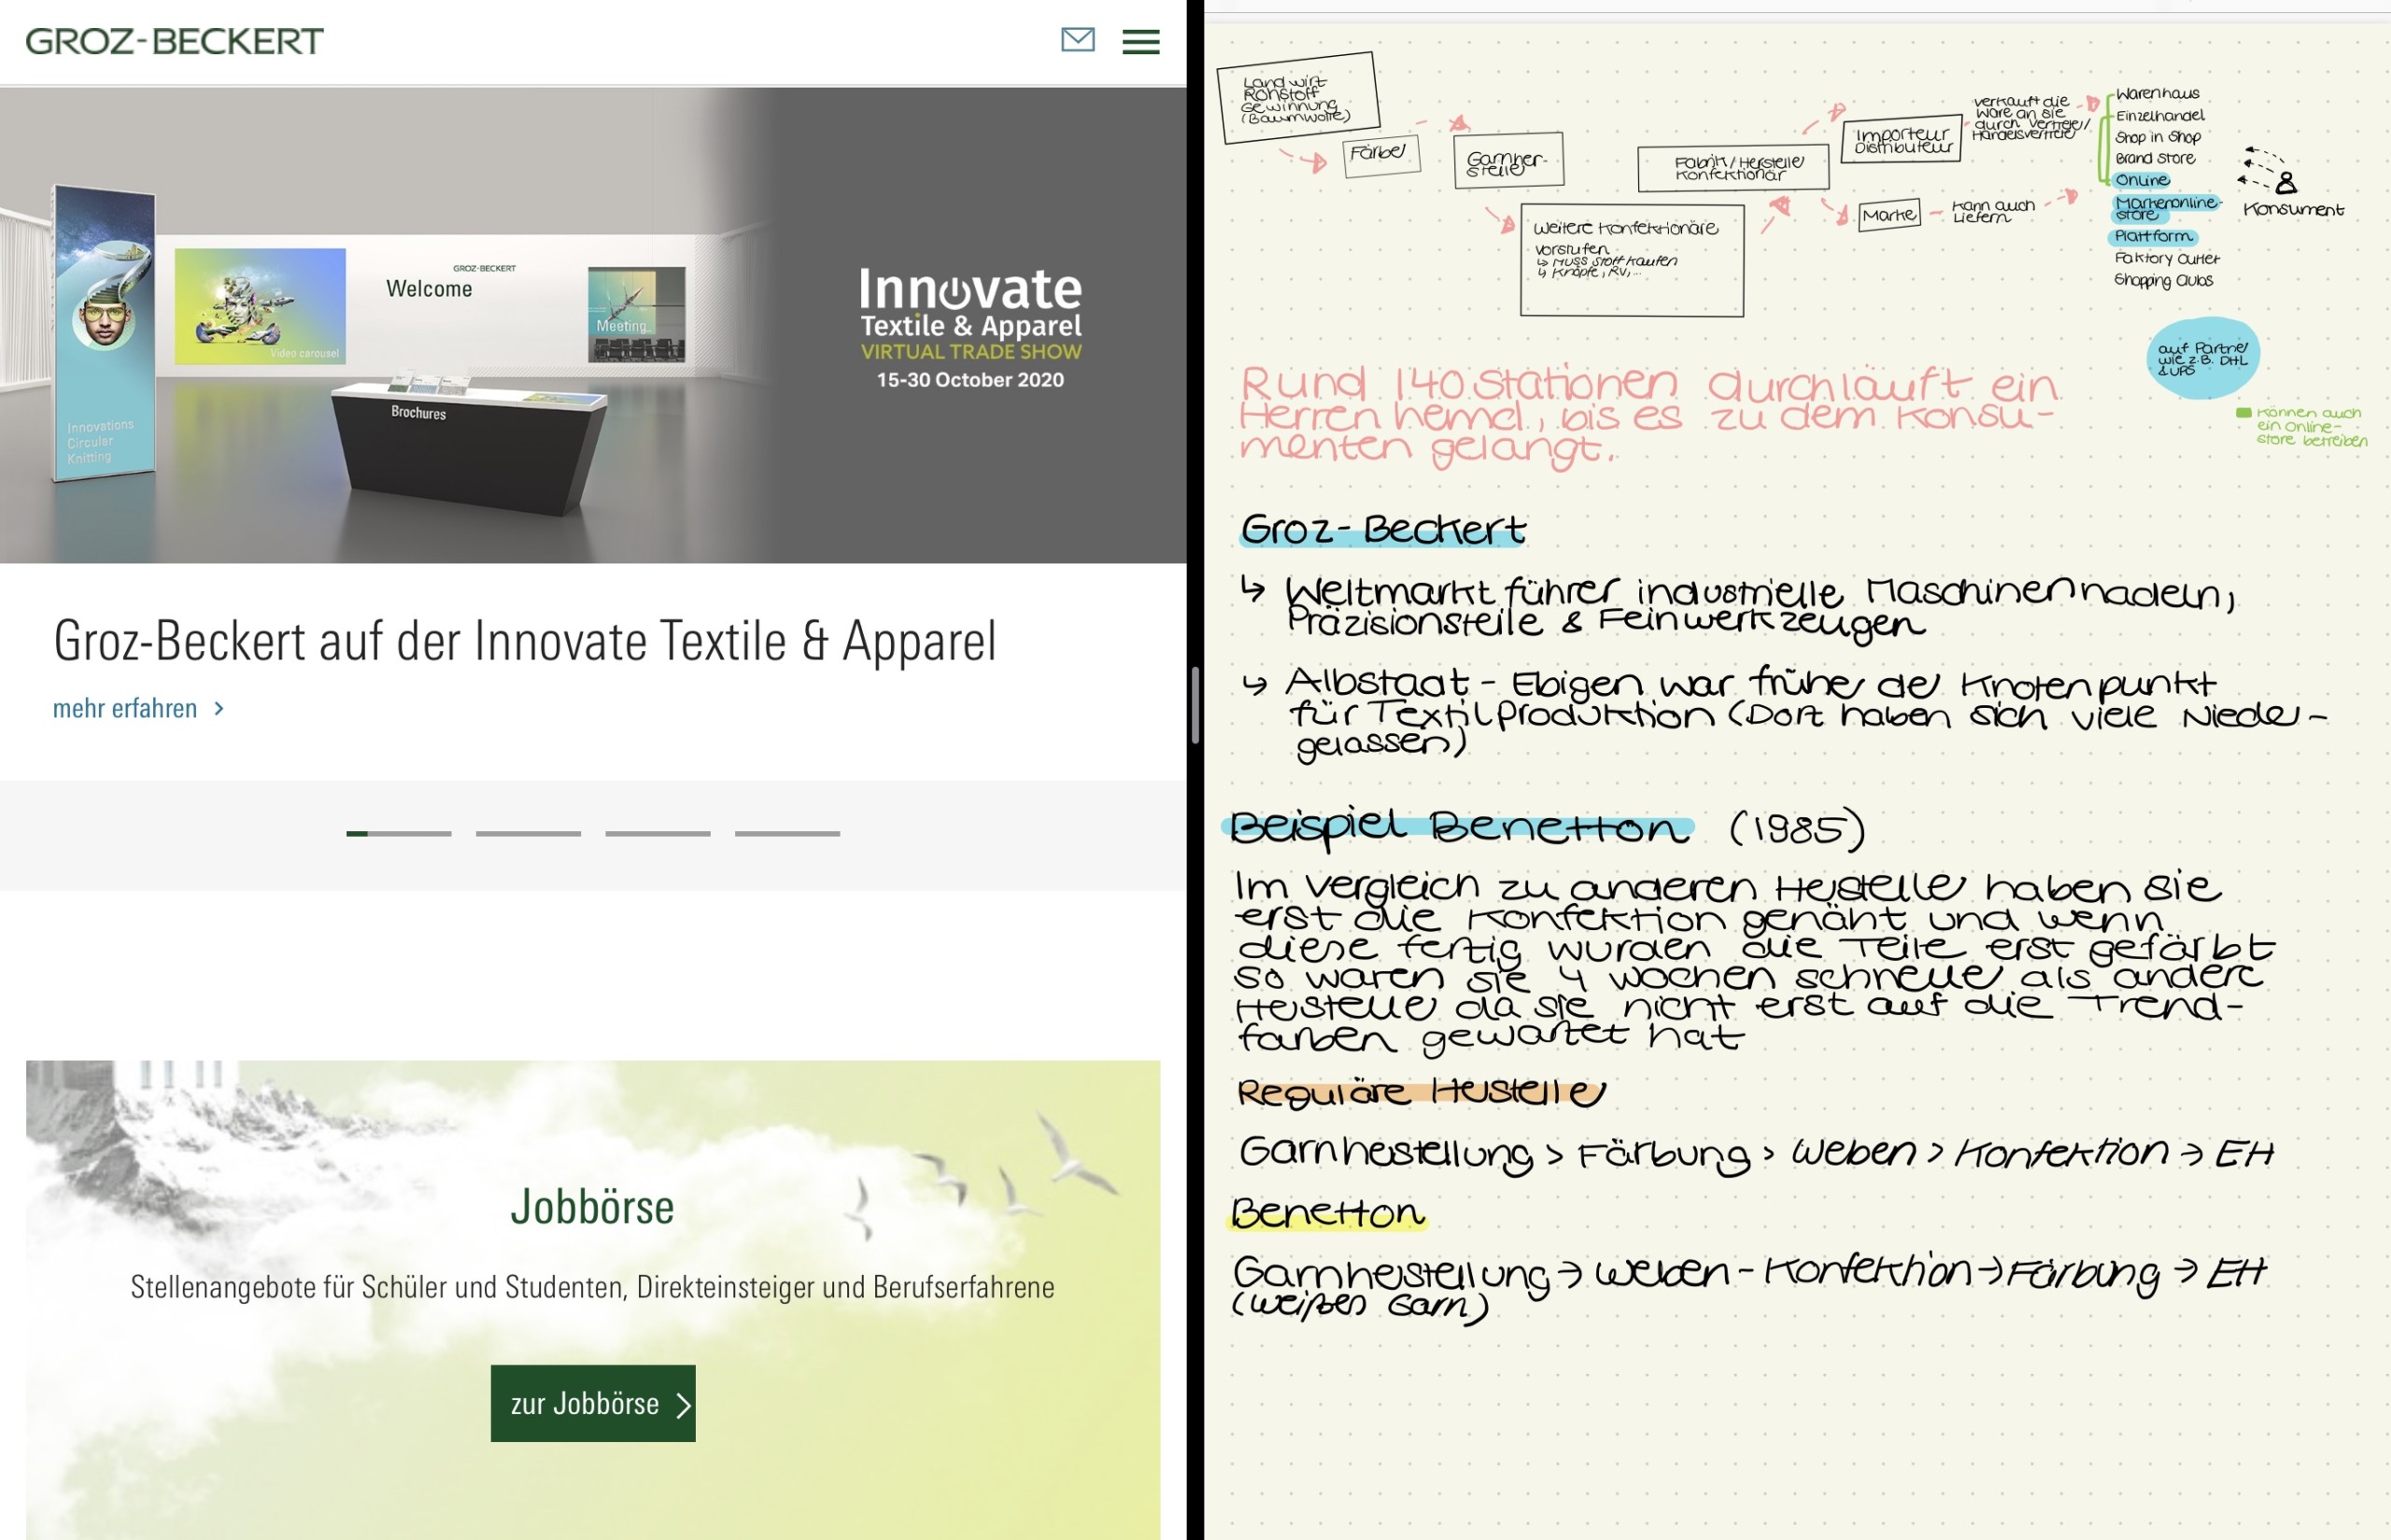Tap the blue 'auf Partner wie z.B. DHL' bubble
This screenshot has width=2391, height=1540.
[2203, 358]
